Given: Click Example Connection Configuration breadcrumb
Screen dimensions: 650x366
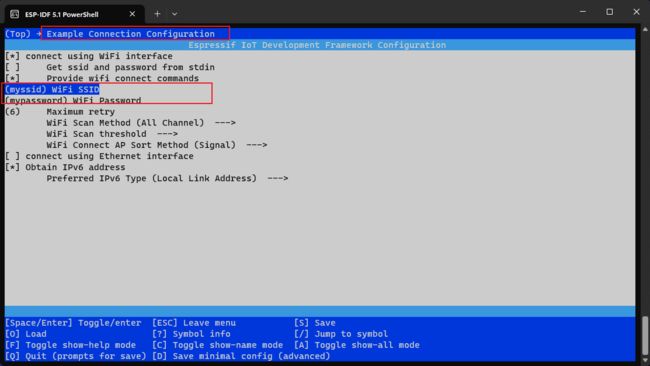Looking at the screenshot, I should coord(131,34).
